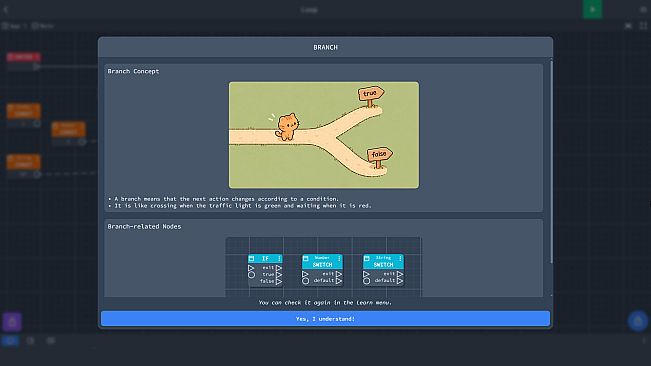Go back using the top-left arrow
Screen dimensions: 651x366
[x=6, y=10]
